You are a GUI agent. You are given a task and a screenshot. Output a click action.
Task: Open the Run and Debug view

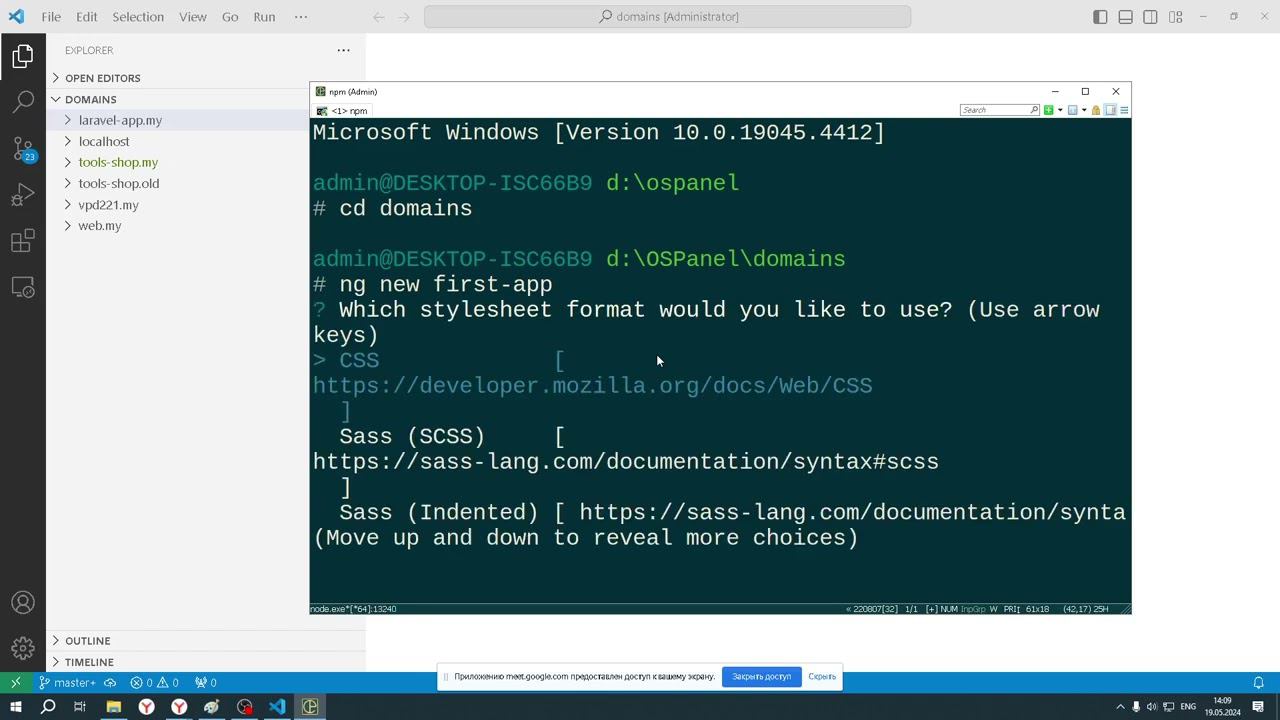pyautogui.click(x=23, y=195)
